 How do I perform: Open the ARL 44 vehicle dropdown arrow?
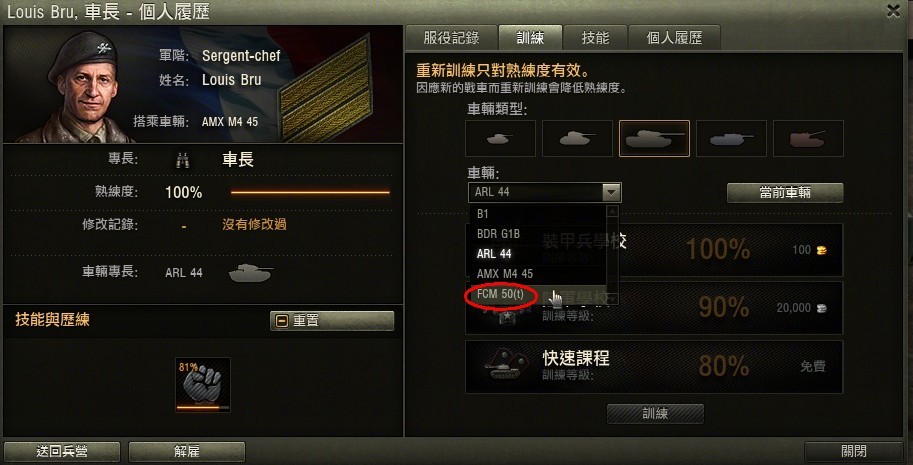(611, 192)
